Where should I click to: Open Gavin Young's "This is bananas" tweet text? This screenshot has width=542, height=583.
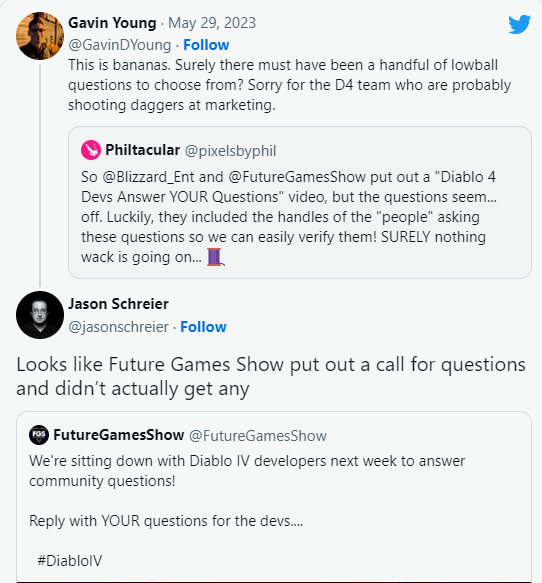pyautogui.click(x=290, y=85)
